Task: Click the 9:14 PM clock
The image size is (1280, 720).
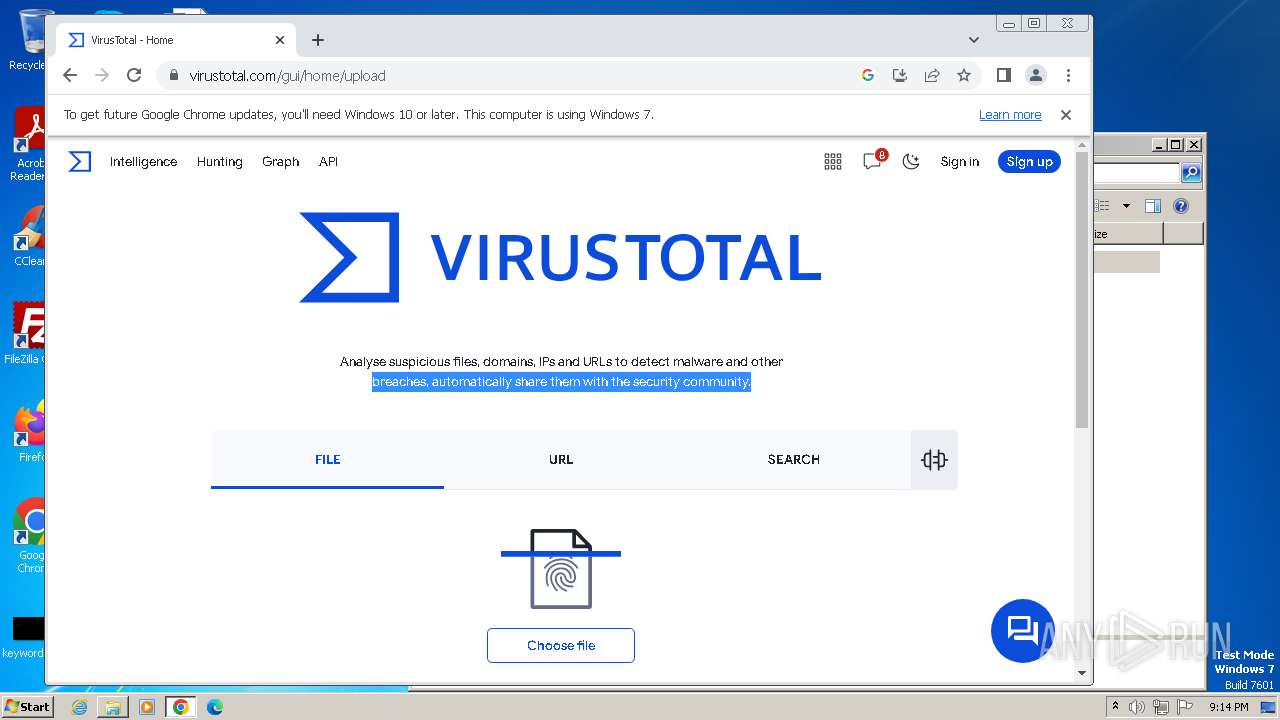Action: (1229, 707)
